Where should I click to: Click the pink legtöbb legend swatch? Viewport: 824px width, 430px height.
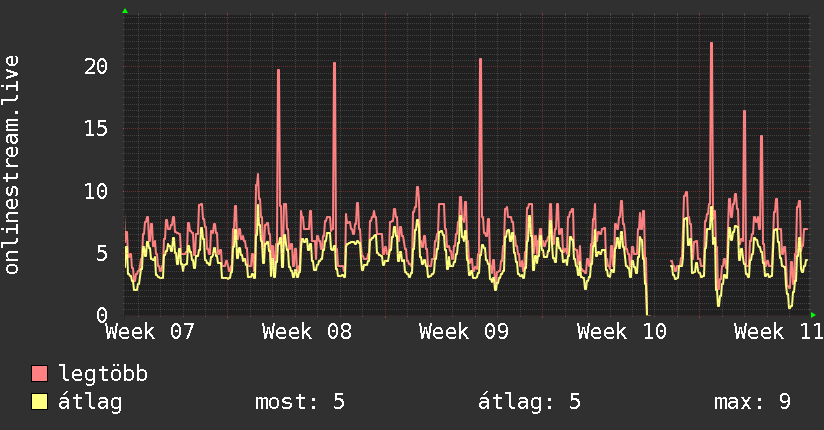tap(39, 373)
